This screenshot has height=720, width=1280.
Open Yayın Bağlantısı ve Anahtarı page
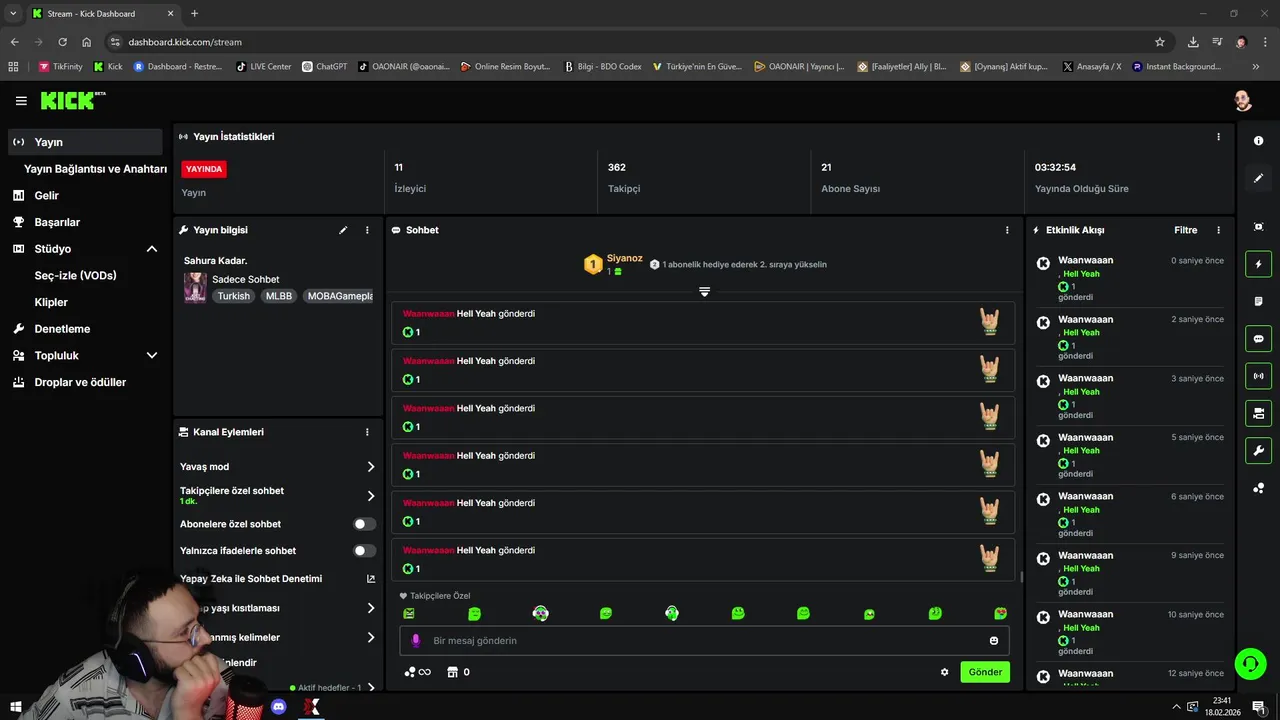click(x=95, y=169)
